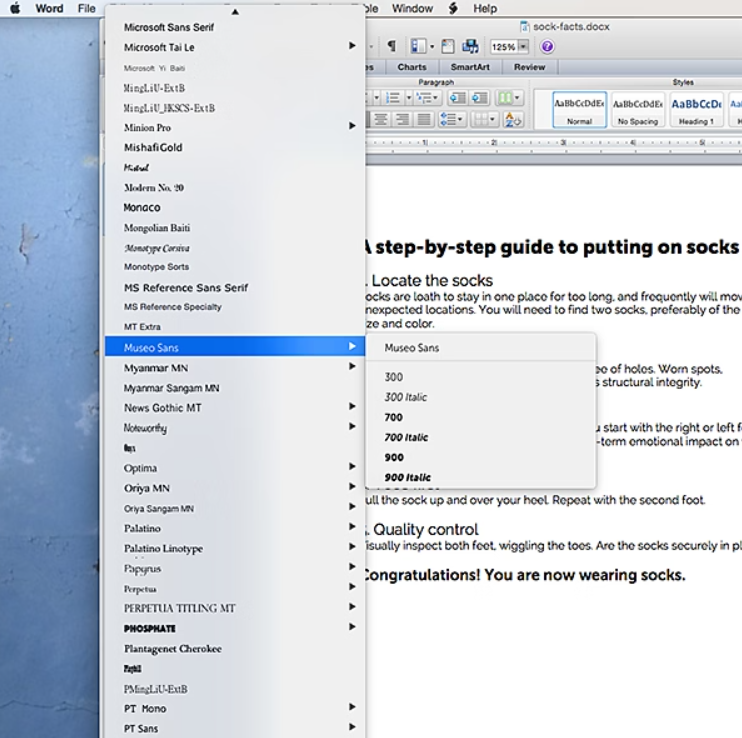Screen dimensions: 742x738
Task: Pick the Plantagenet Cherokee font
Action: [235, 649]
